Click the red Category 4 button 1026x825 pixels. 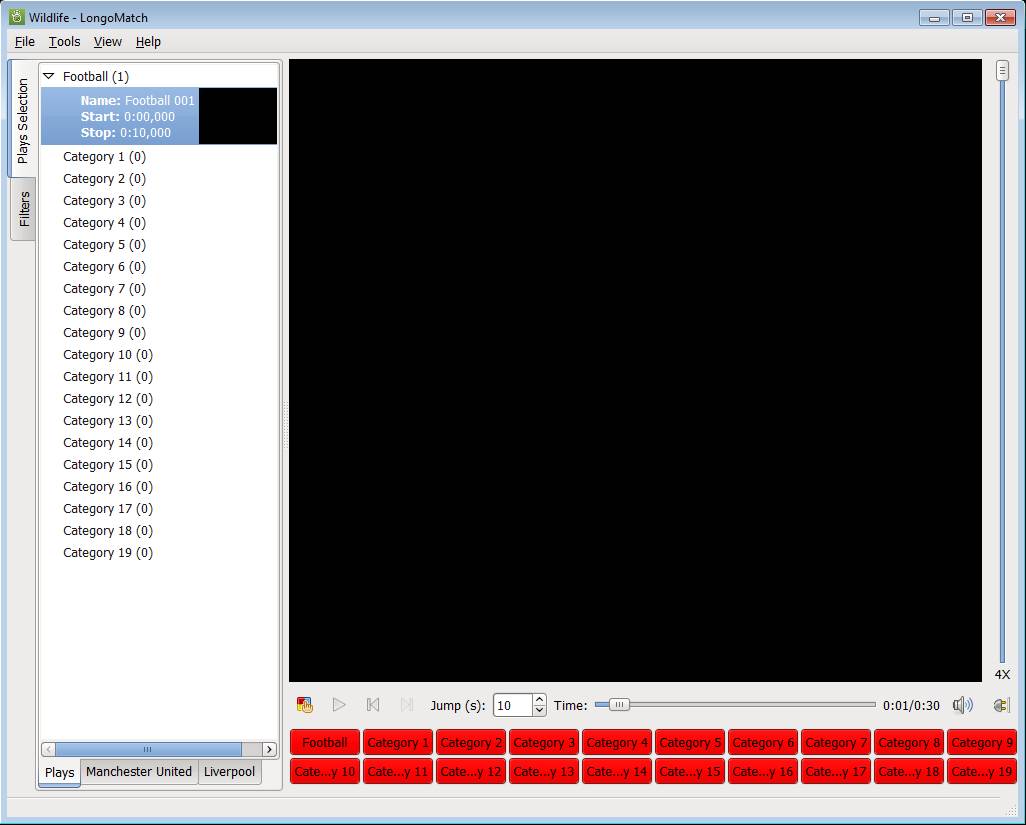(617, 743)
